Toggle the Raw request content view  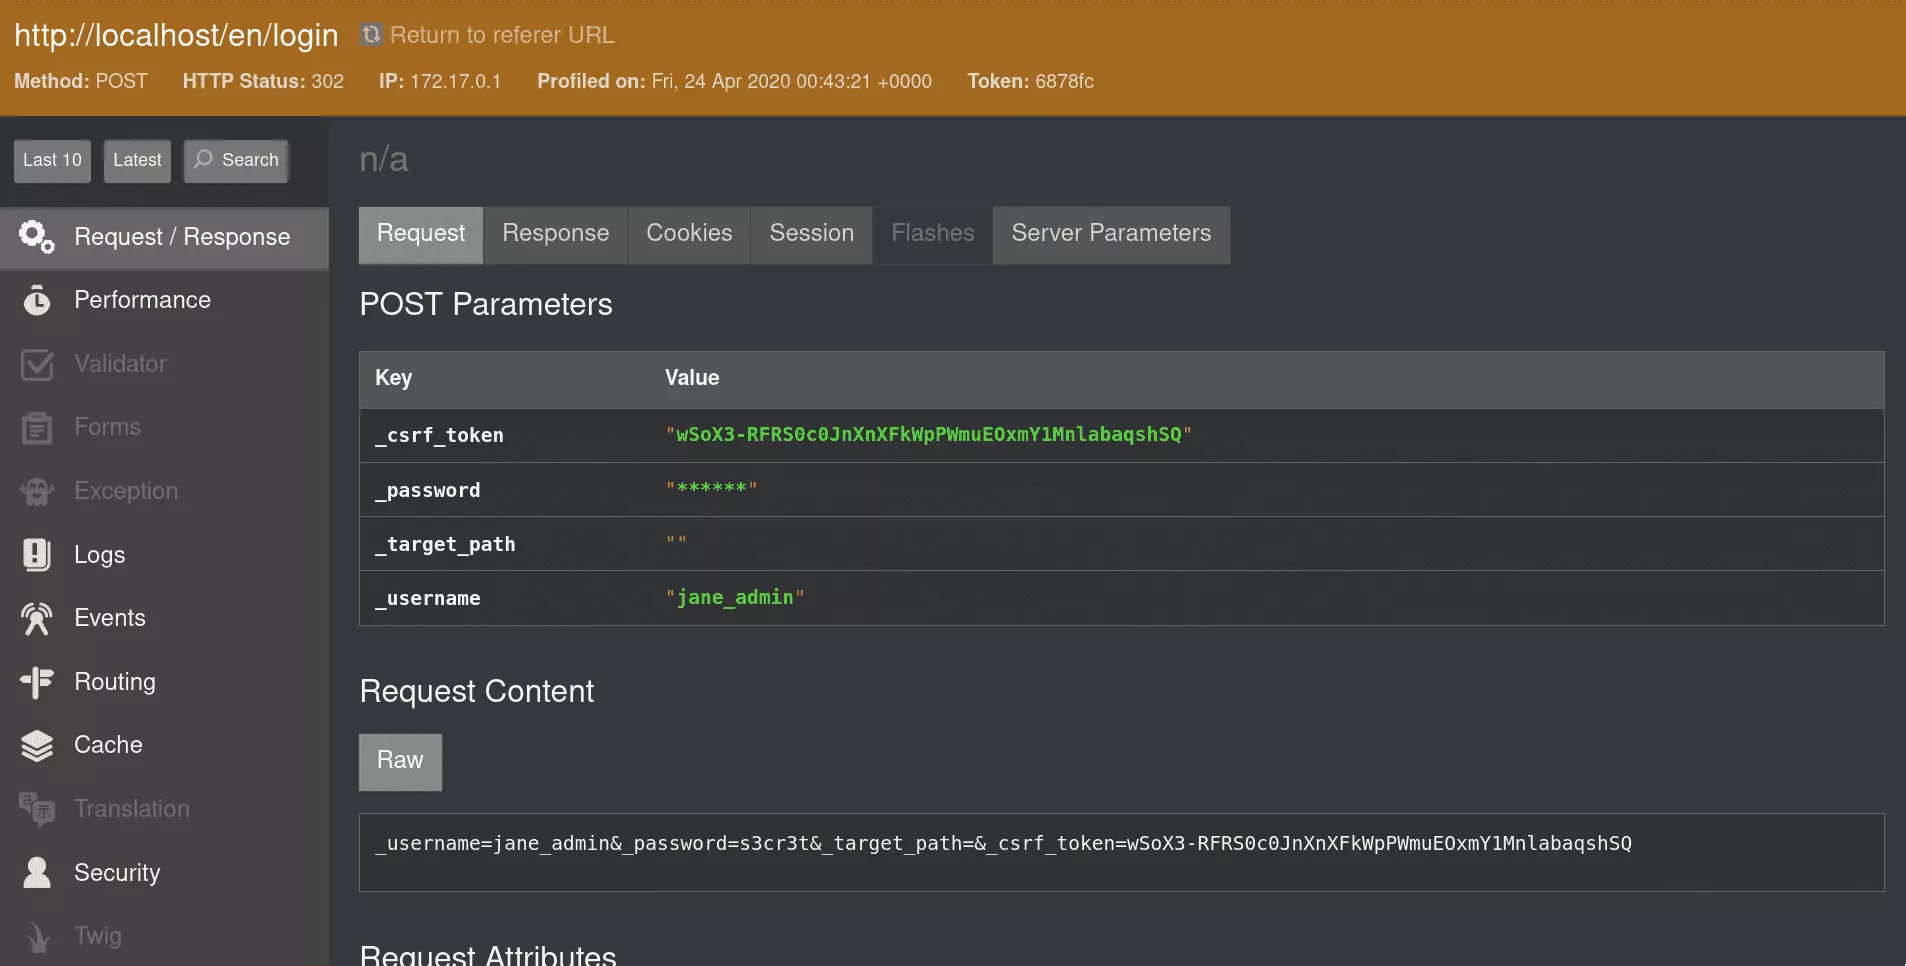pyautogui.click(x=400, y=761)
